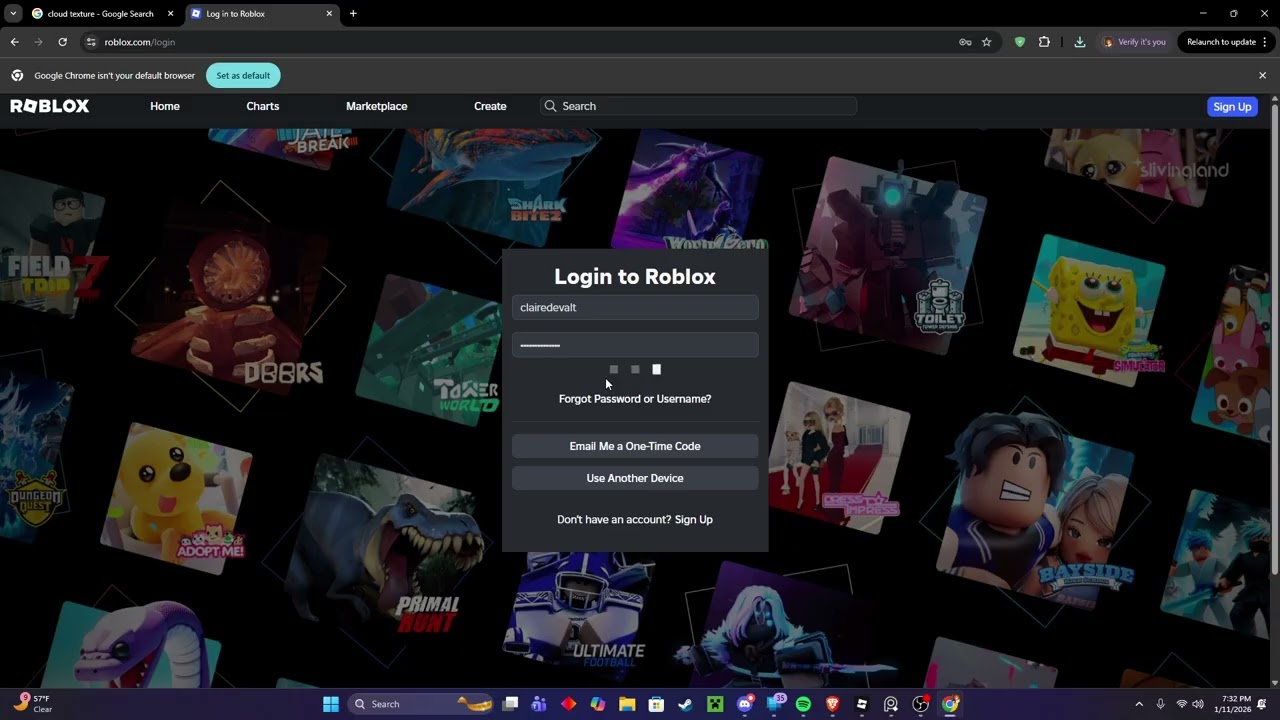This screenshot has width=1280, height=720.
Task: Close the cloud texture Google Search tab
Action: pos(170,14)
